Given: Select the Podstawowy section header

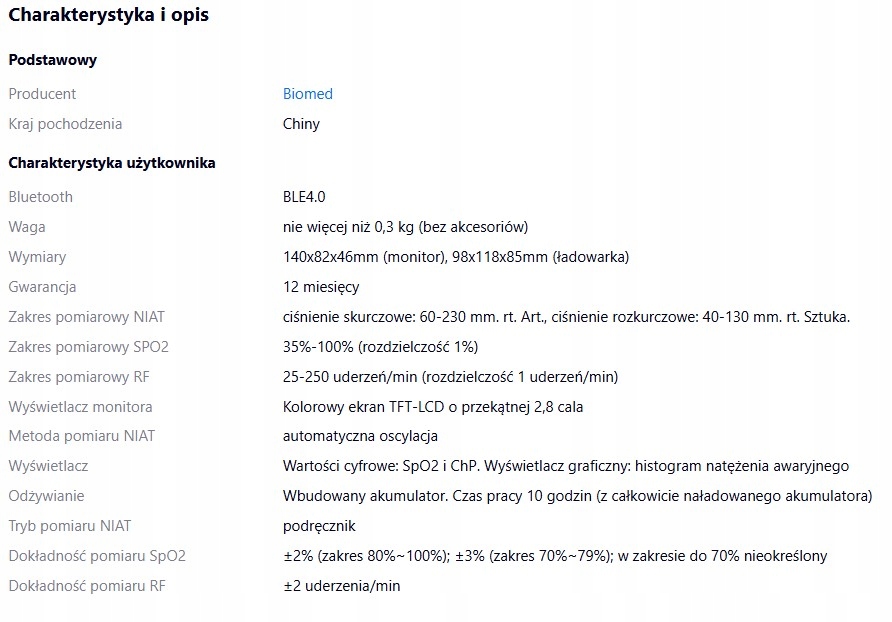Looking at the screenshot, I should pos(52,60).
